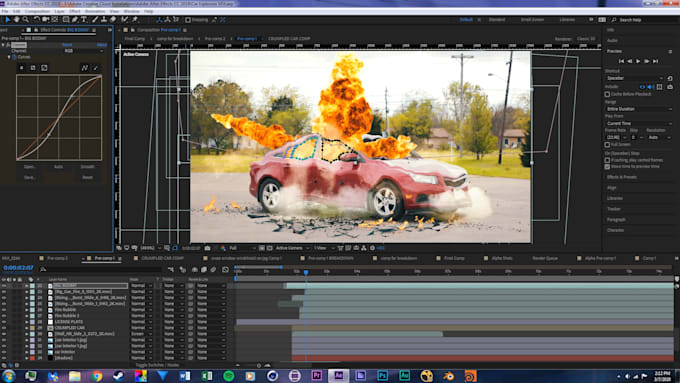Select the Zoom magnifier tool
This screenshot has width=680, height=383.
click(26, 20)
